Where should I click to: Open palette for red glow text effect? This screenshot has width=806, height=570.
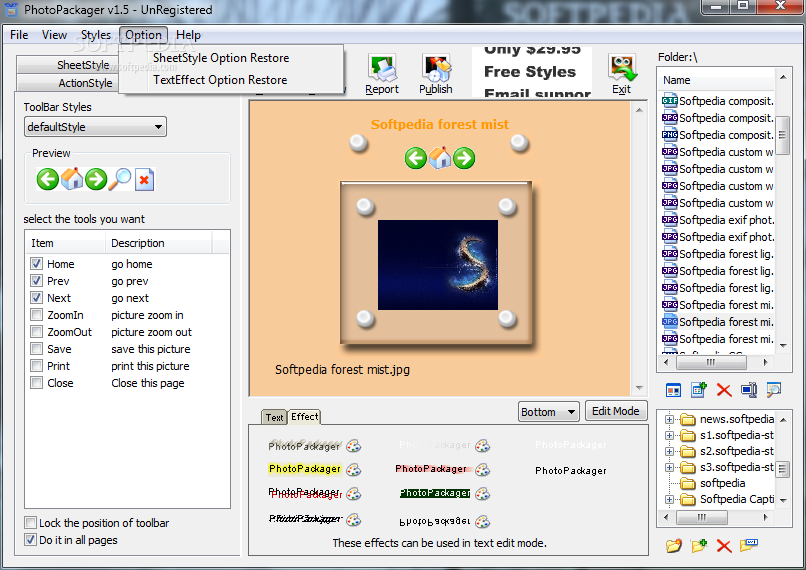(x=482, y=469)
